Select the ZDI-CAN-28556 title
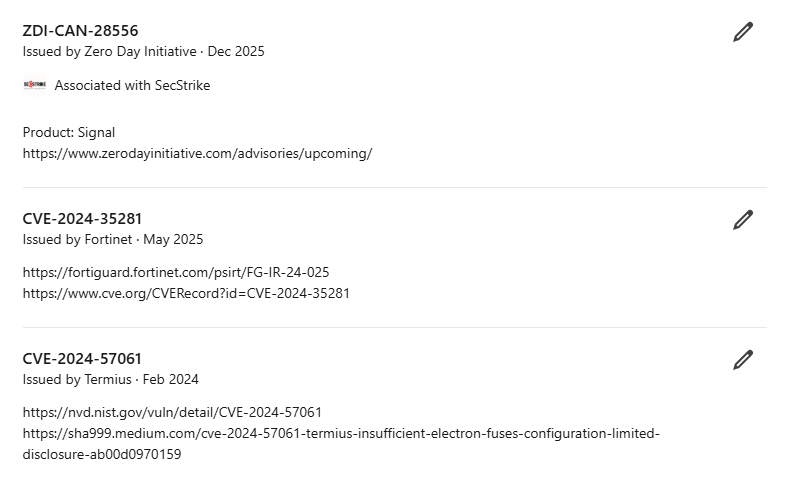Screen dimensions: 788x480 pos(80,31)
